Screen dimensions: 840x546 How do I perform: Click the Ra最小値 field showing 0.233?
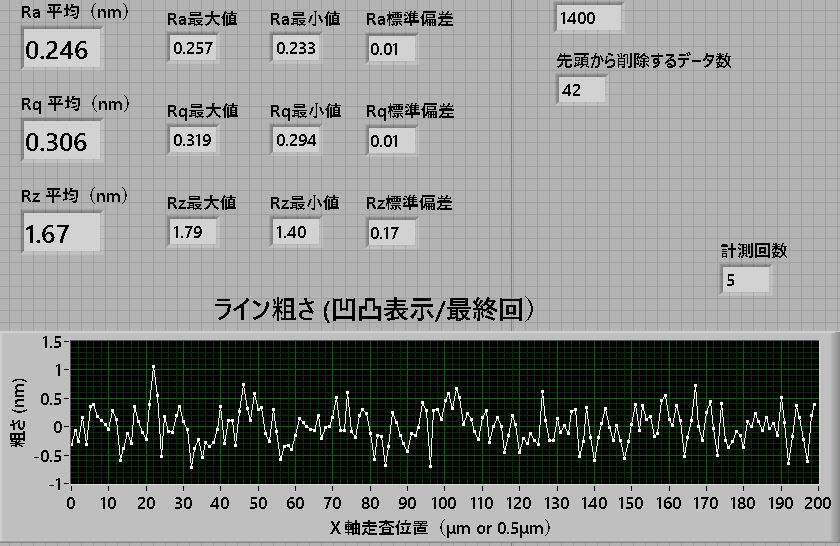point(296,48)
